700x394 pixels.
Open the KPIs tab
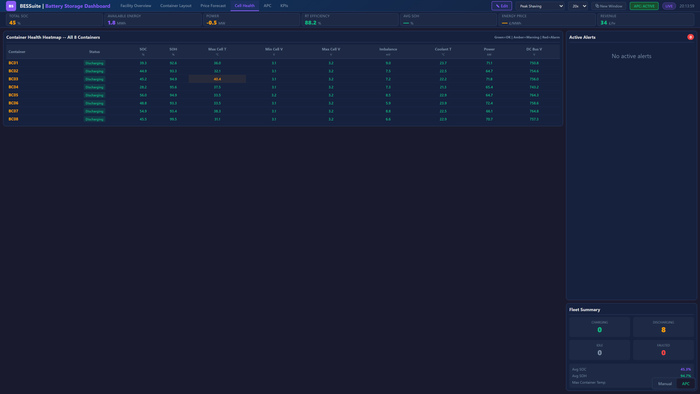[284, 6]
